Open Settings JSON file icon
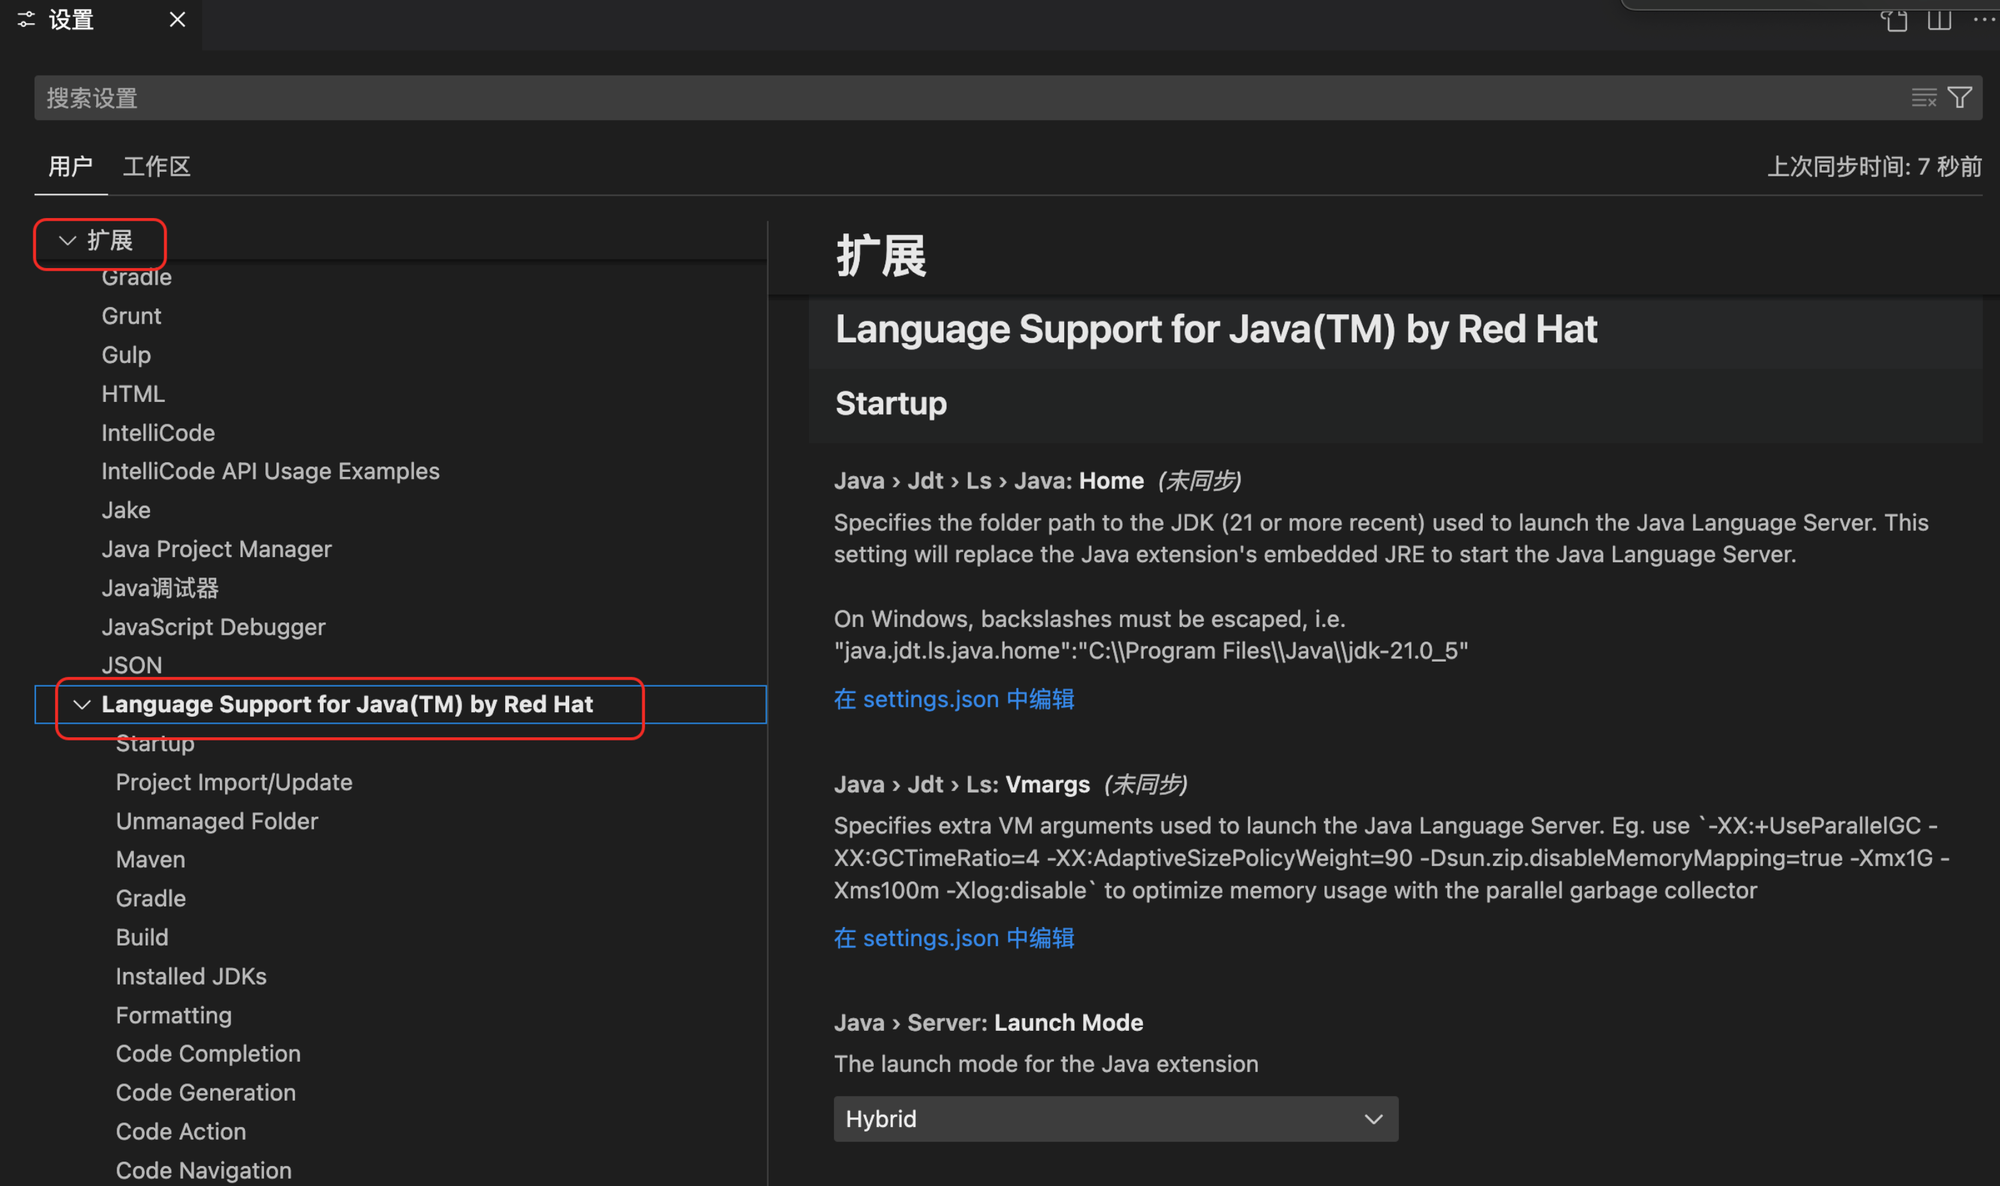This screenshot has height=1186, width=2000. pos(1894,20)
